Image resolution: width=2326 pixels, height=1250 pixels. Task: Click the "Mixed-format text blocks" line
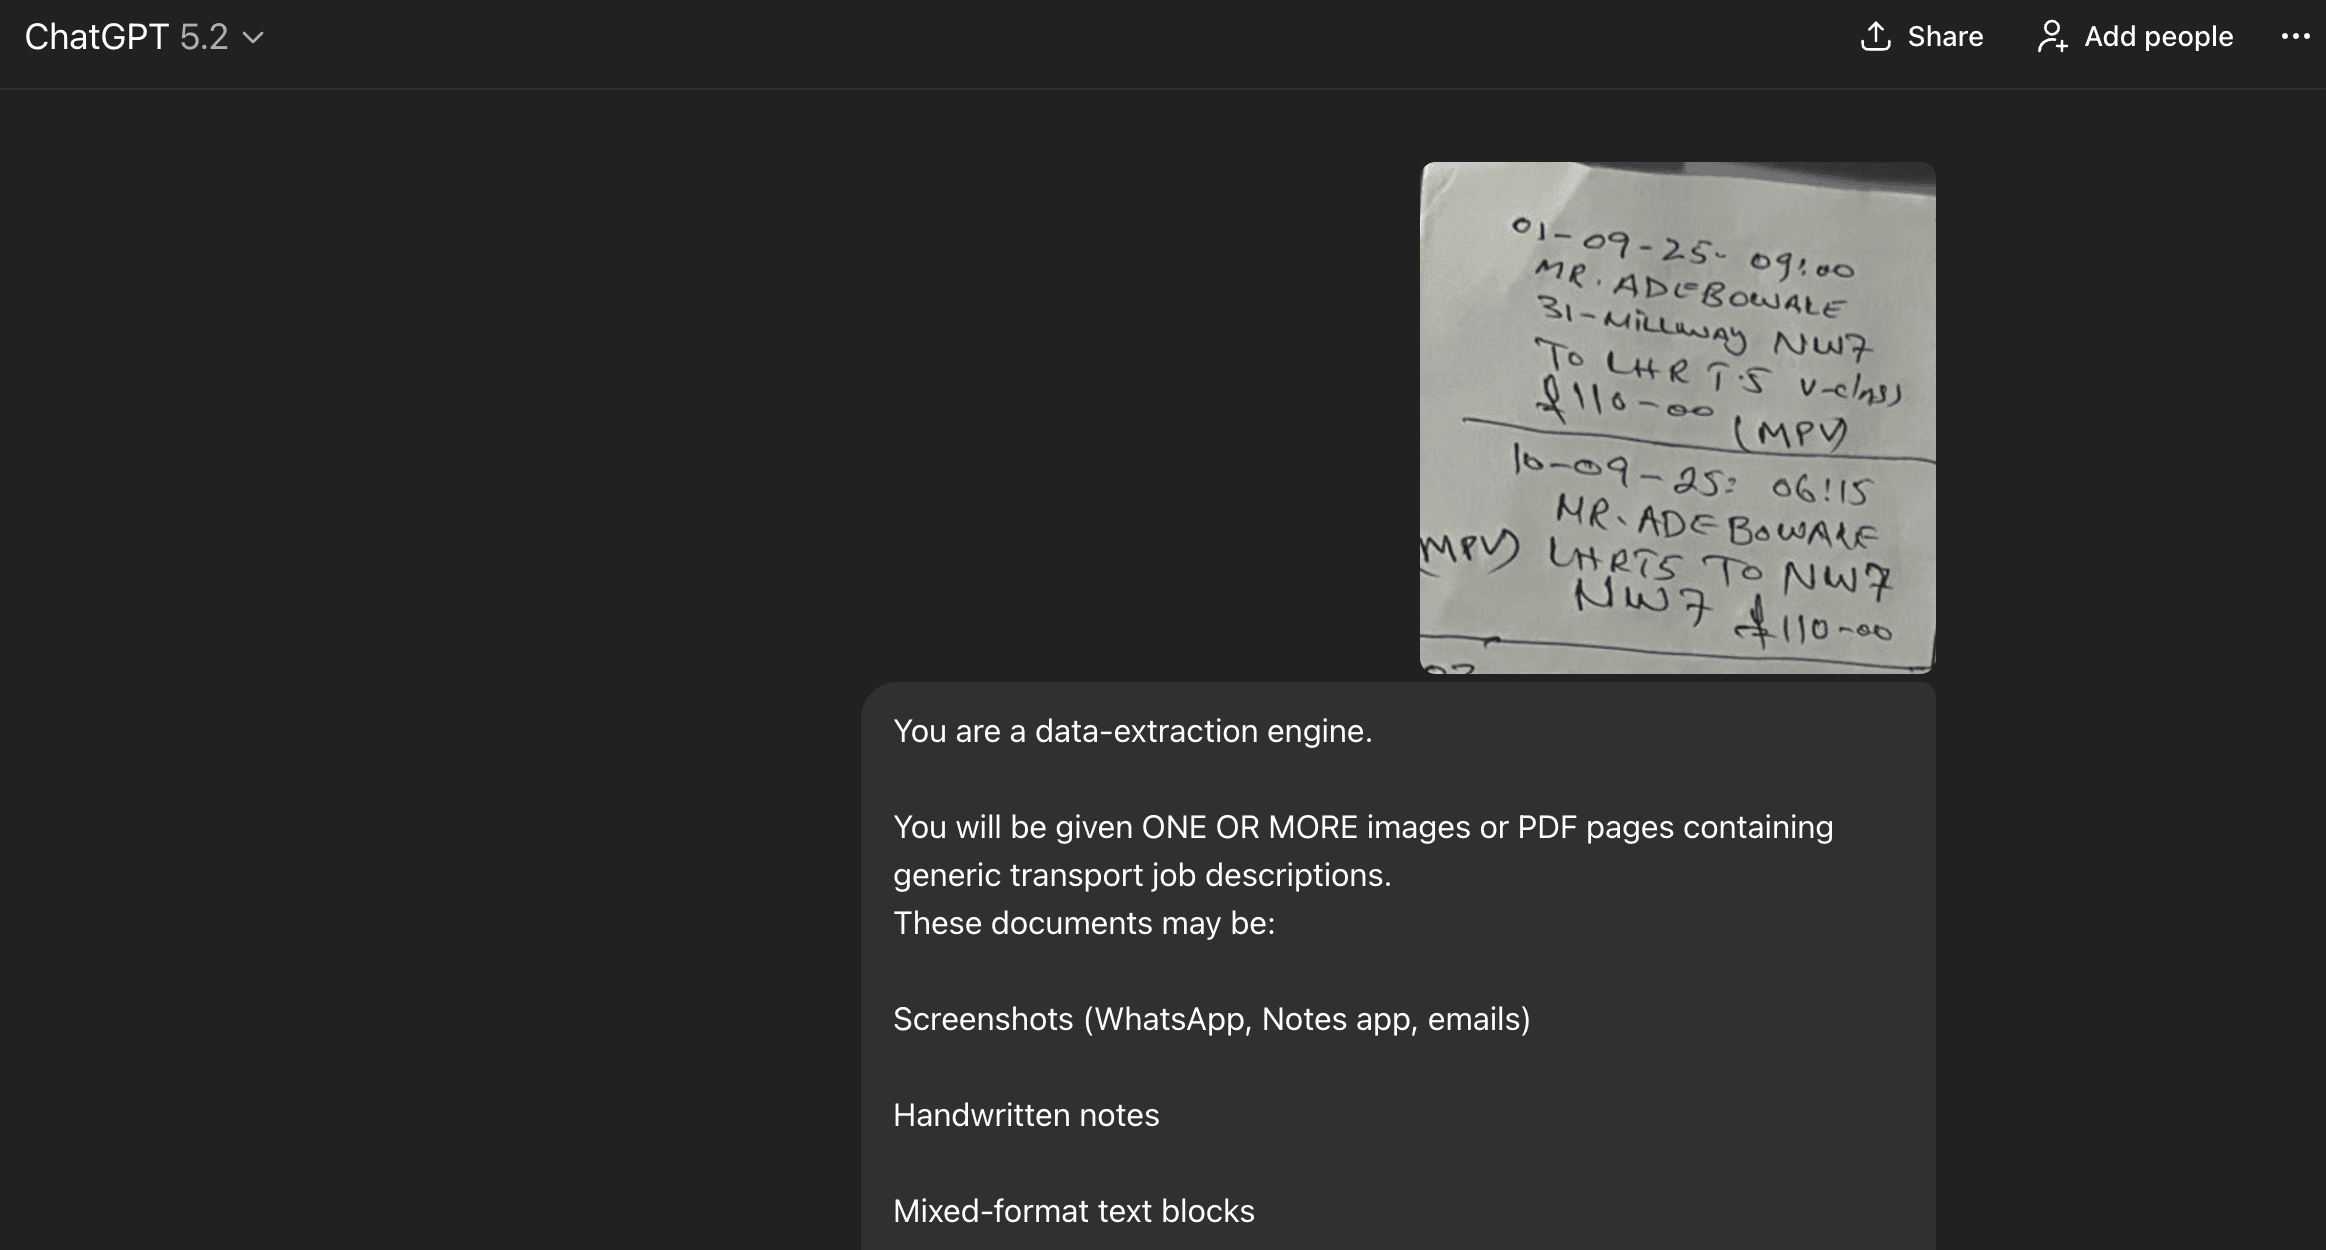[x=1073, y=1211]
